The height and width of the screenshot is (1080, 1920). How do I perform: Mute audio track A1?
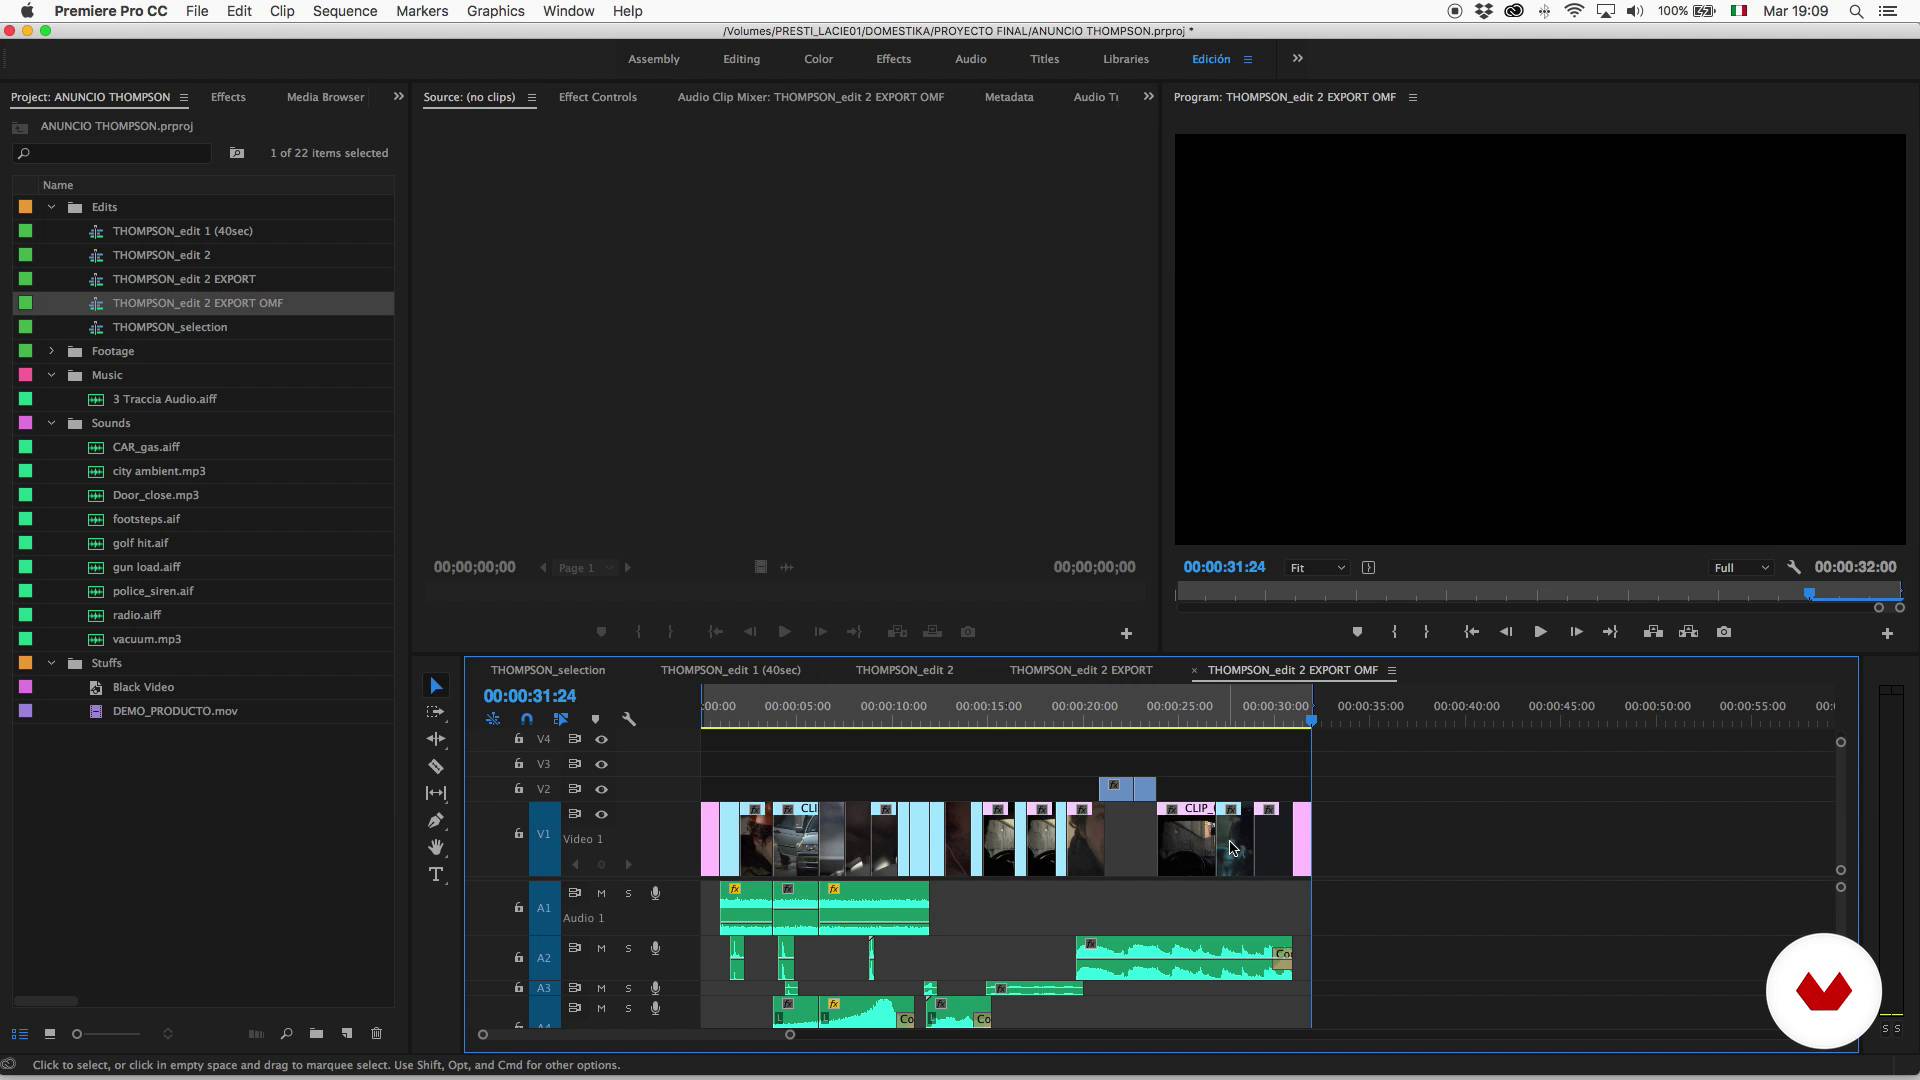point(601,893)
